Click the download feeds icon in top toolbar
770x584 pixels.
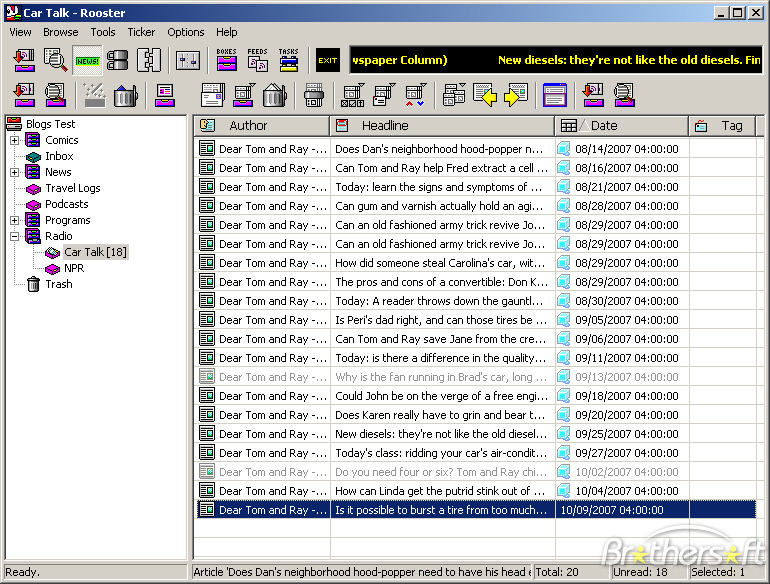(x=24, y=60)
